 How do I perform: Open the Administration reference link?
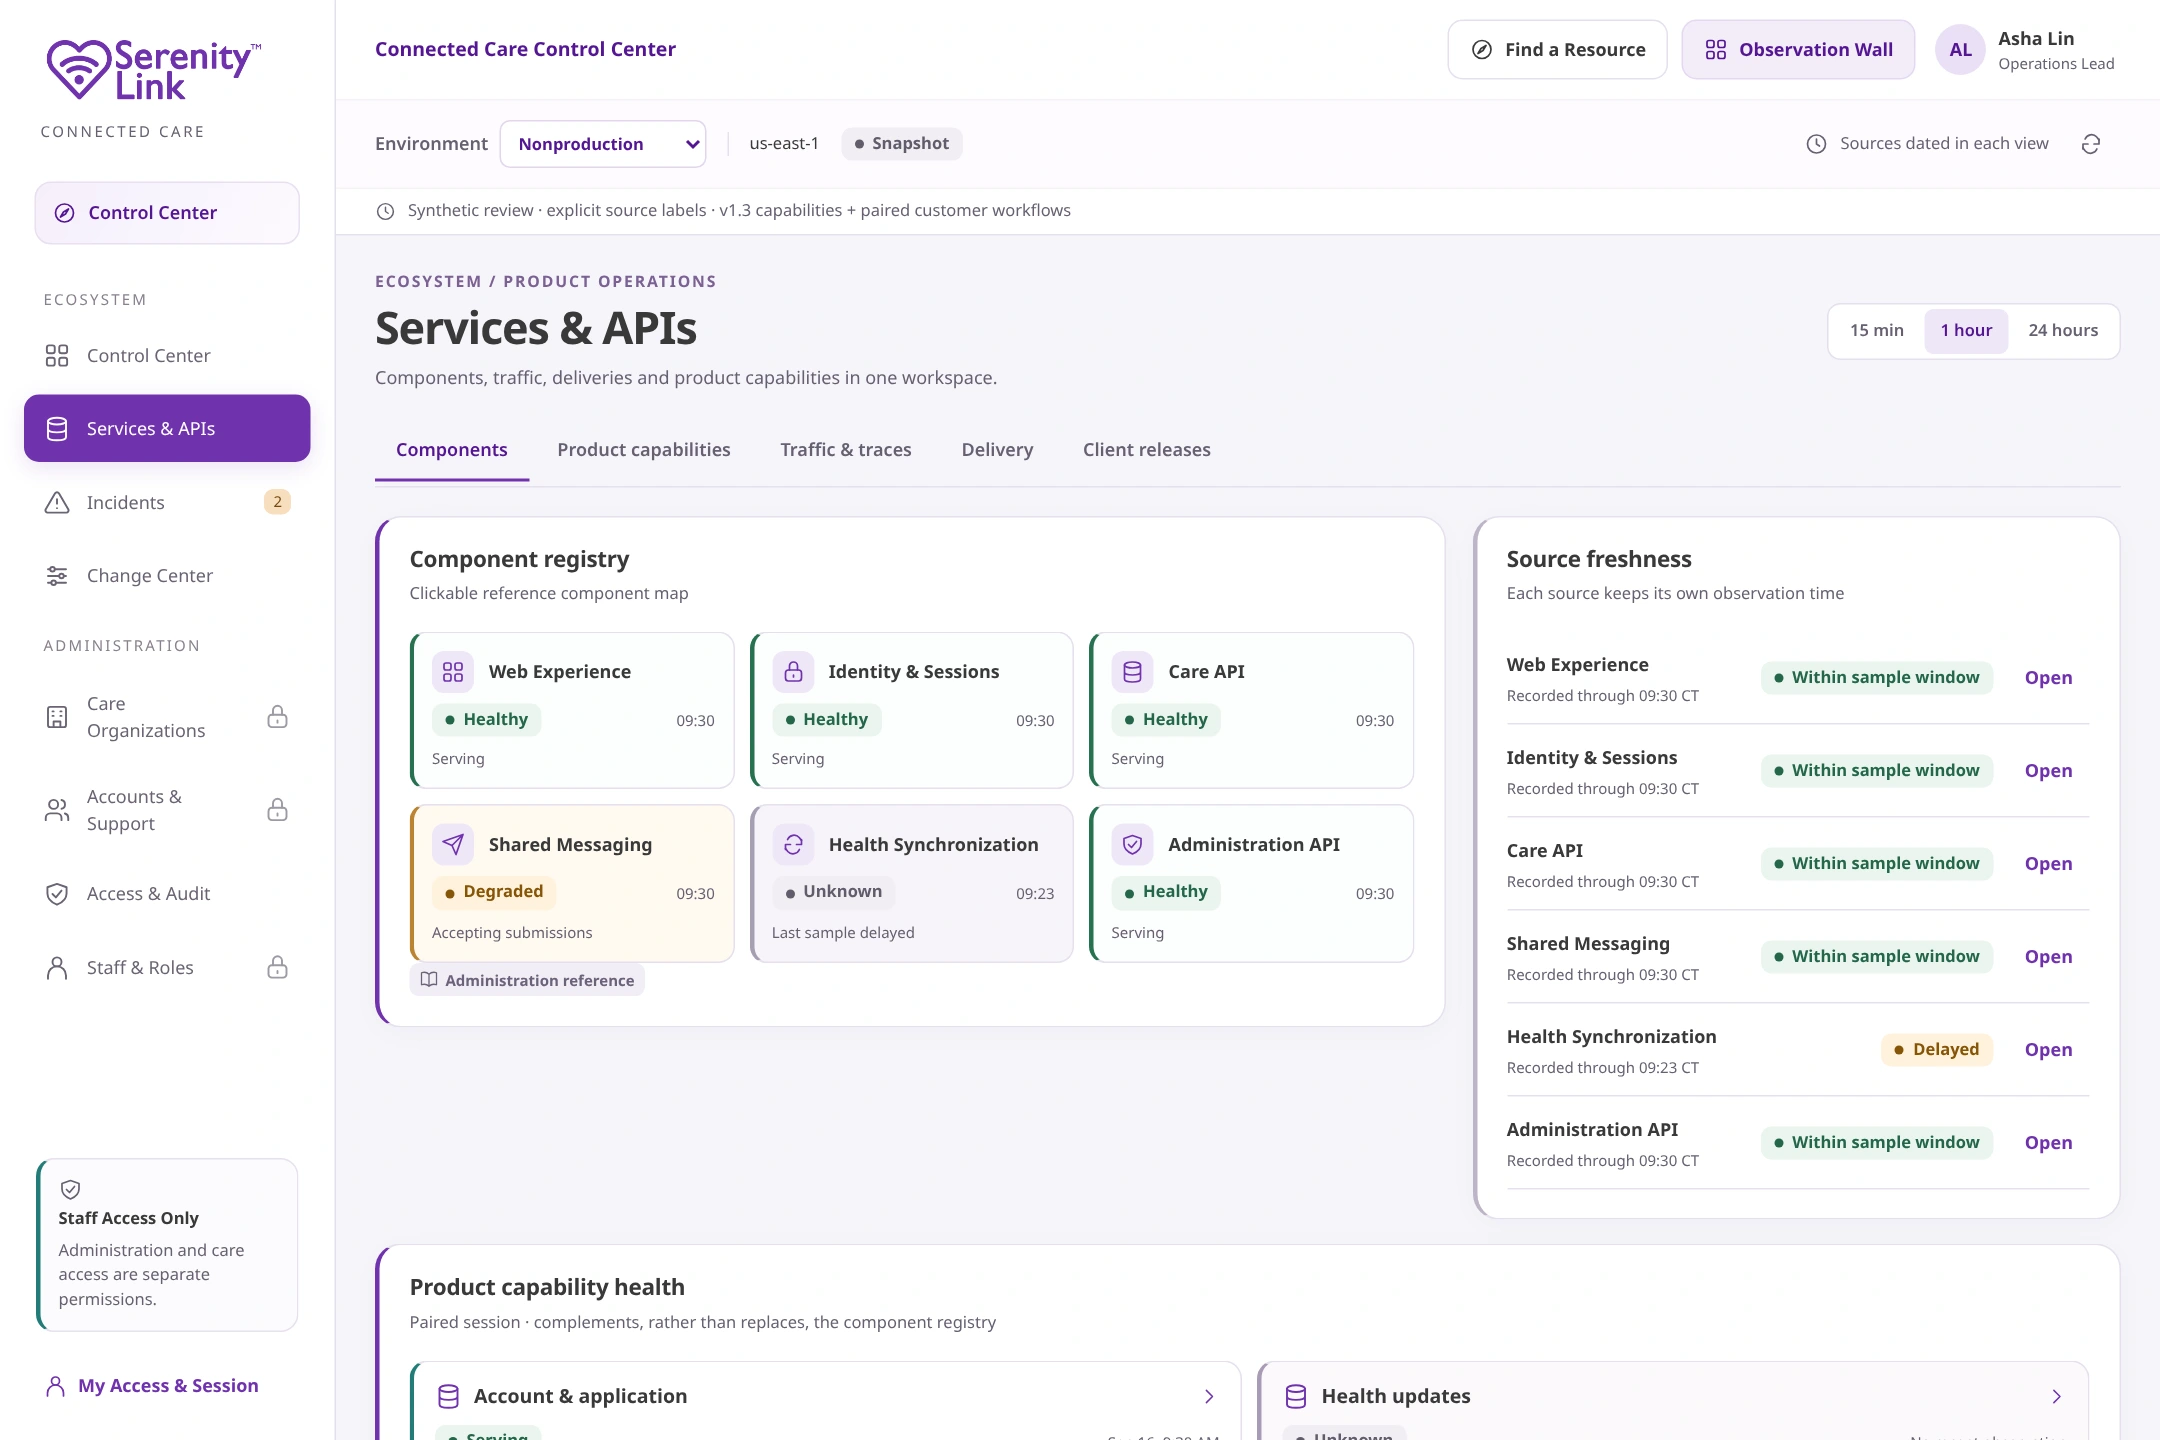click(527, 980)
